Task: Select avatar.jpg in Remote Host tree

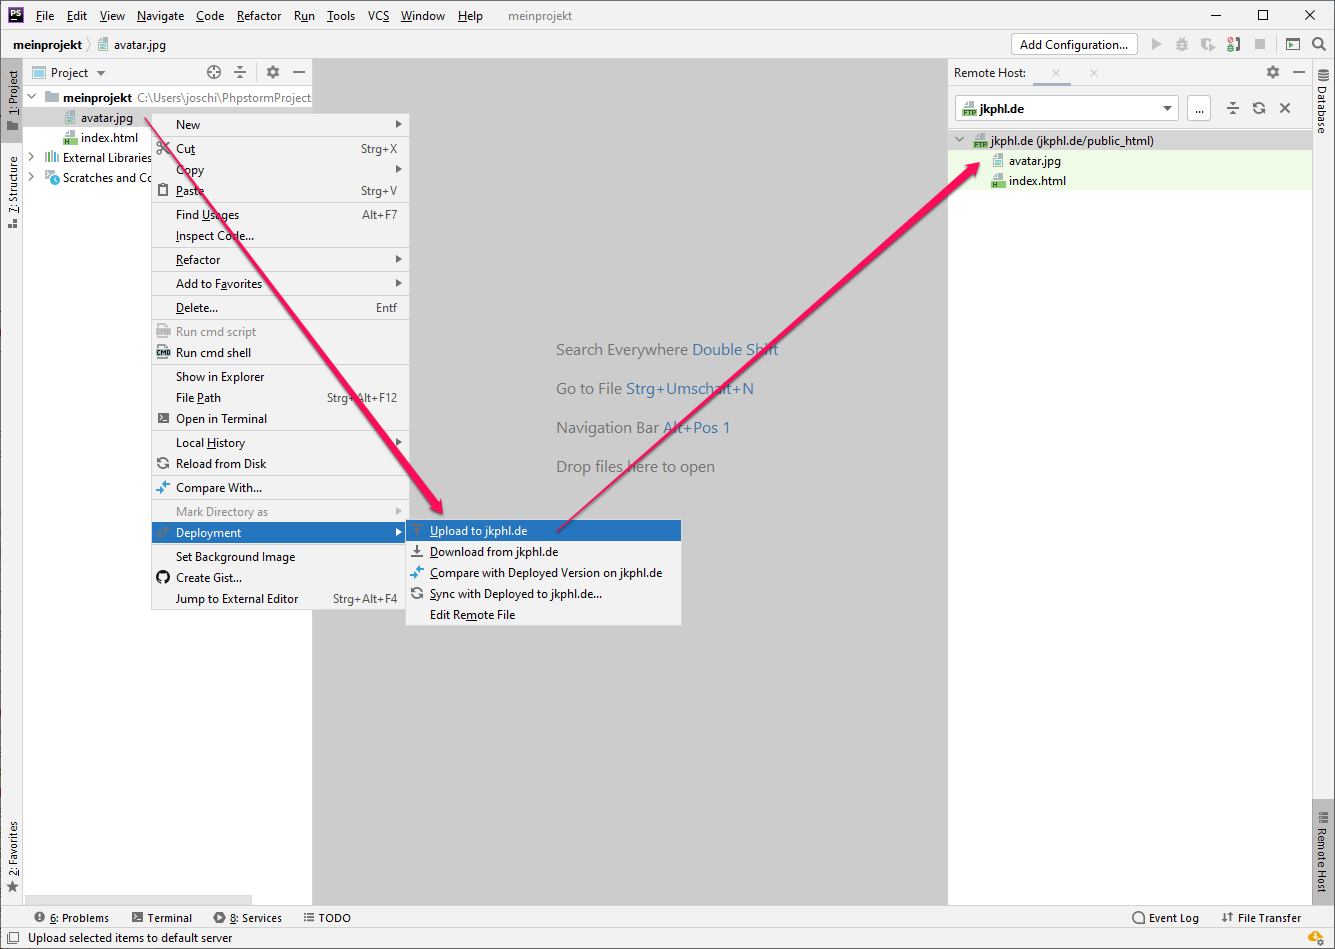Action: [1034, 161]
